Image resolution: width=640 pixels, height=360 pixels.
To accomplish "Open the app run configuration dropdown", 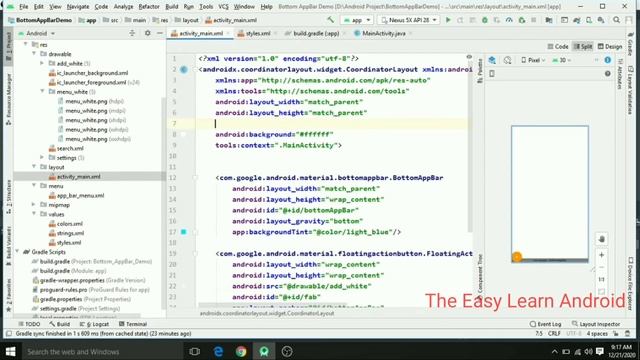I will (357, 20).
